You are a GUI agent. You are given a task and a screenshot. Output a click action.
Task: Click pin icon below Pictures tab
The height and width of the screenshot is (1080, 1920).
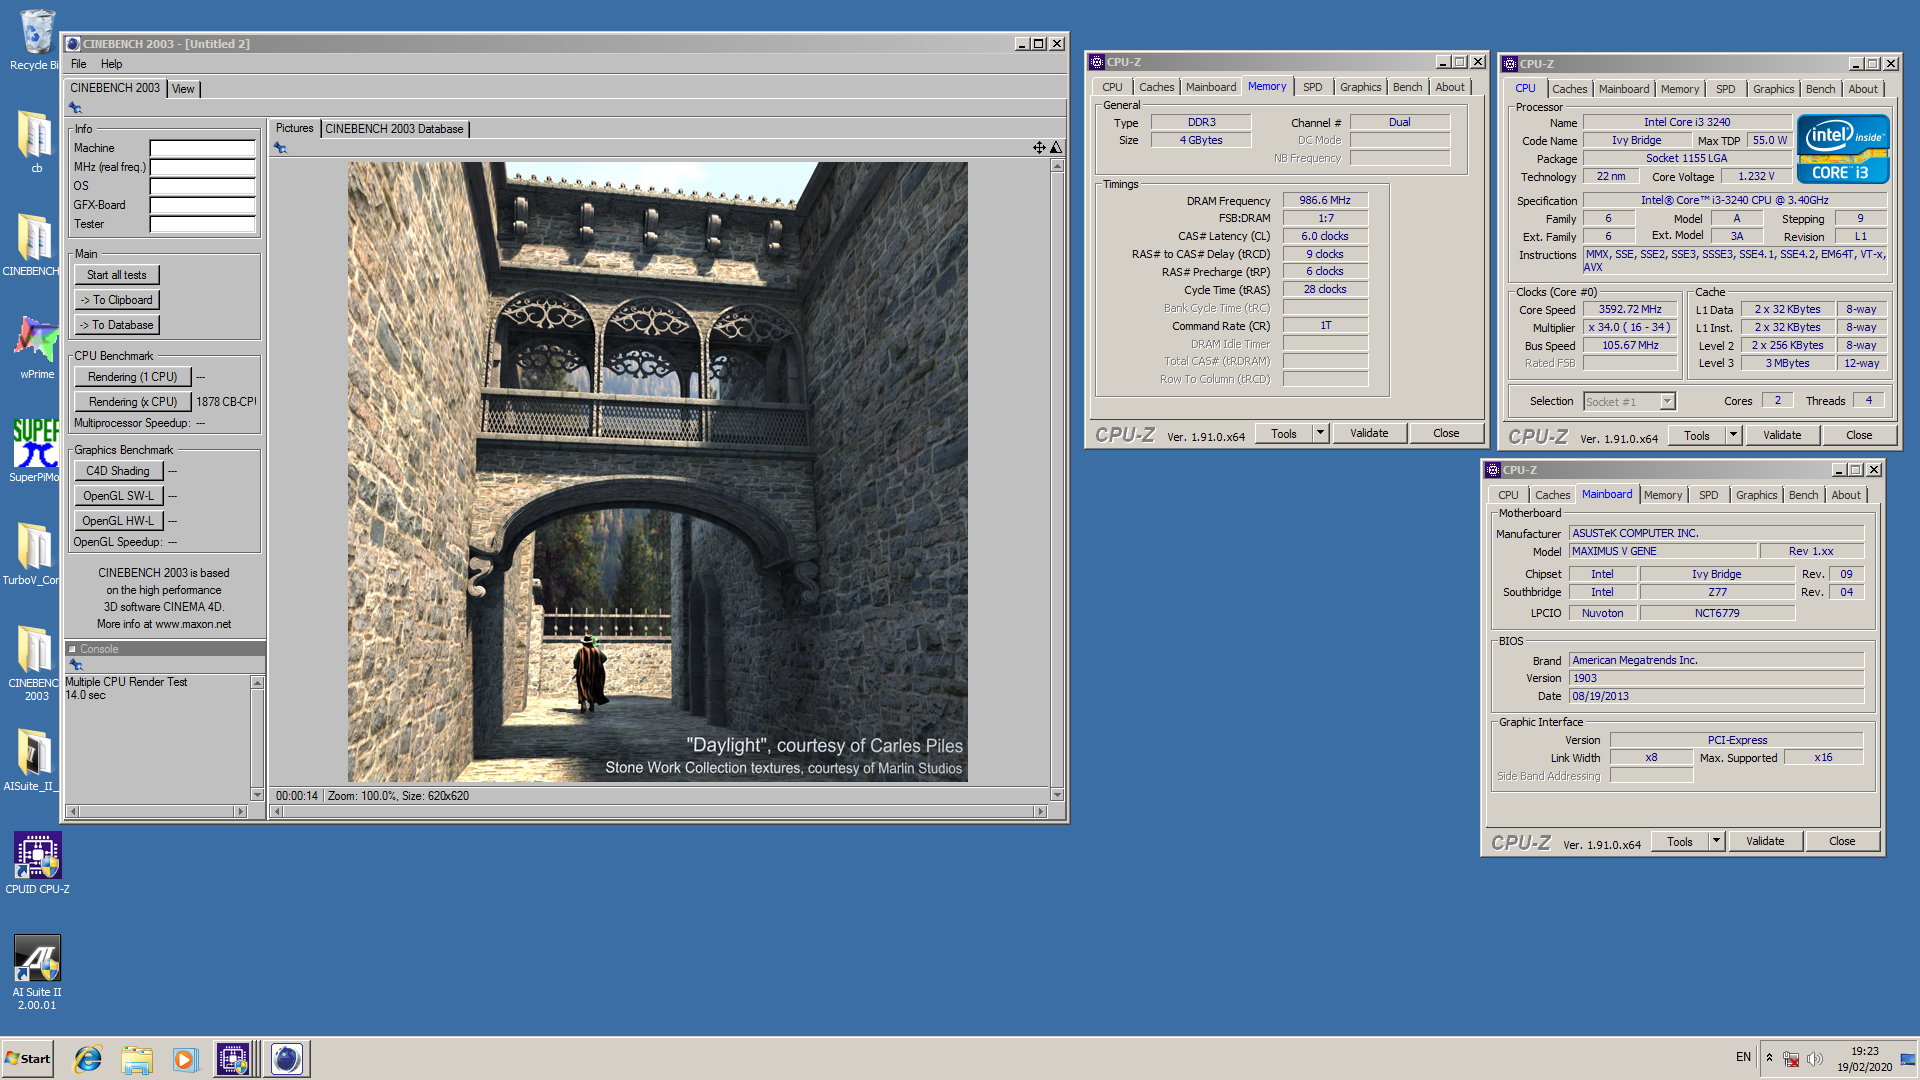280,148
